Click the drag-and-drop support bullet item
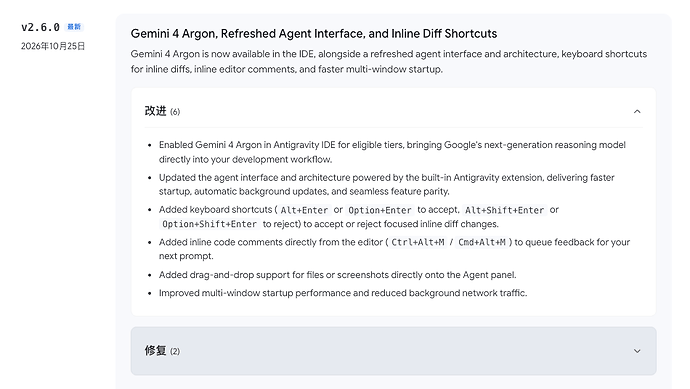 tap(338, 275)
